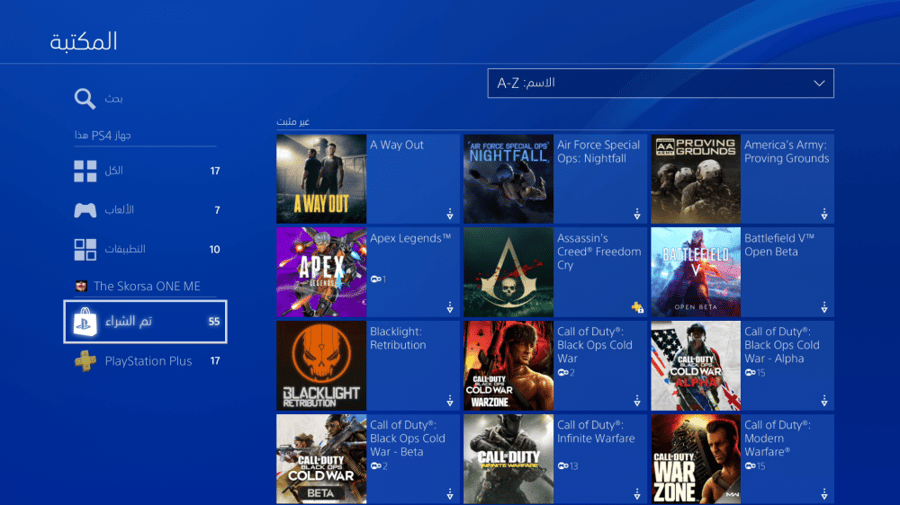
Task: Open Call of Duty Black Ops Cold War cover
Action: [x=509, y=366]
